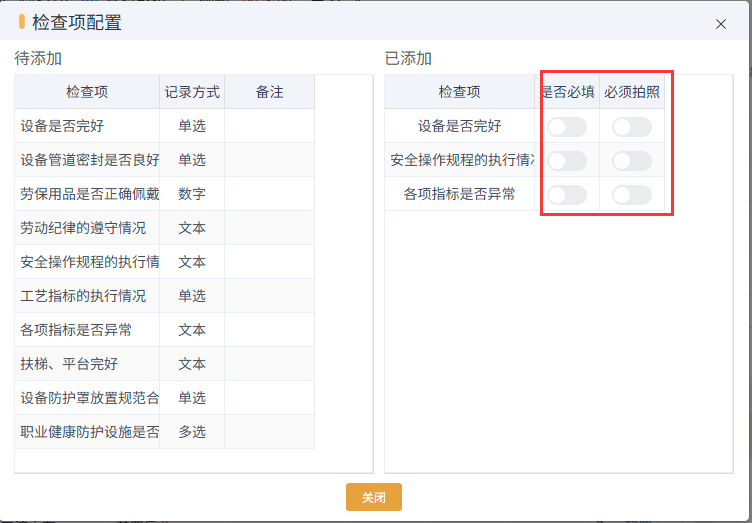
Task: Select 工艺指标的执行情况 row
Action: (x=164, y=296)
